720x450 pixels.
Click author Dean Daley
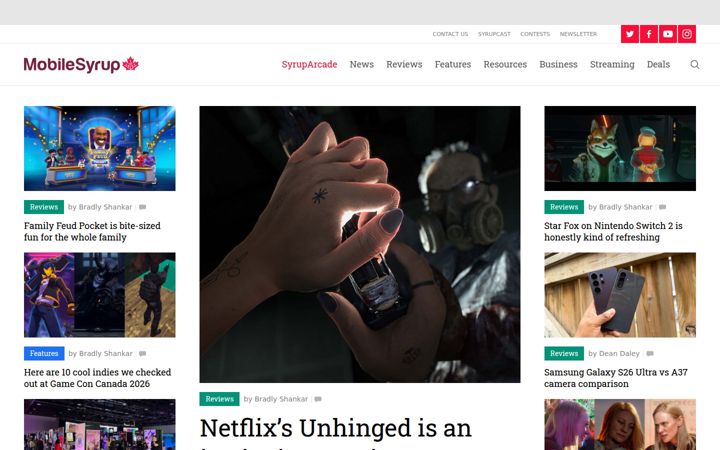coord(619,354)
